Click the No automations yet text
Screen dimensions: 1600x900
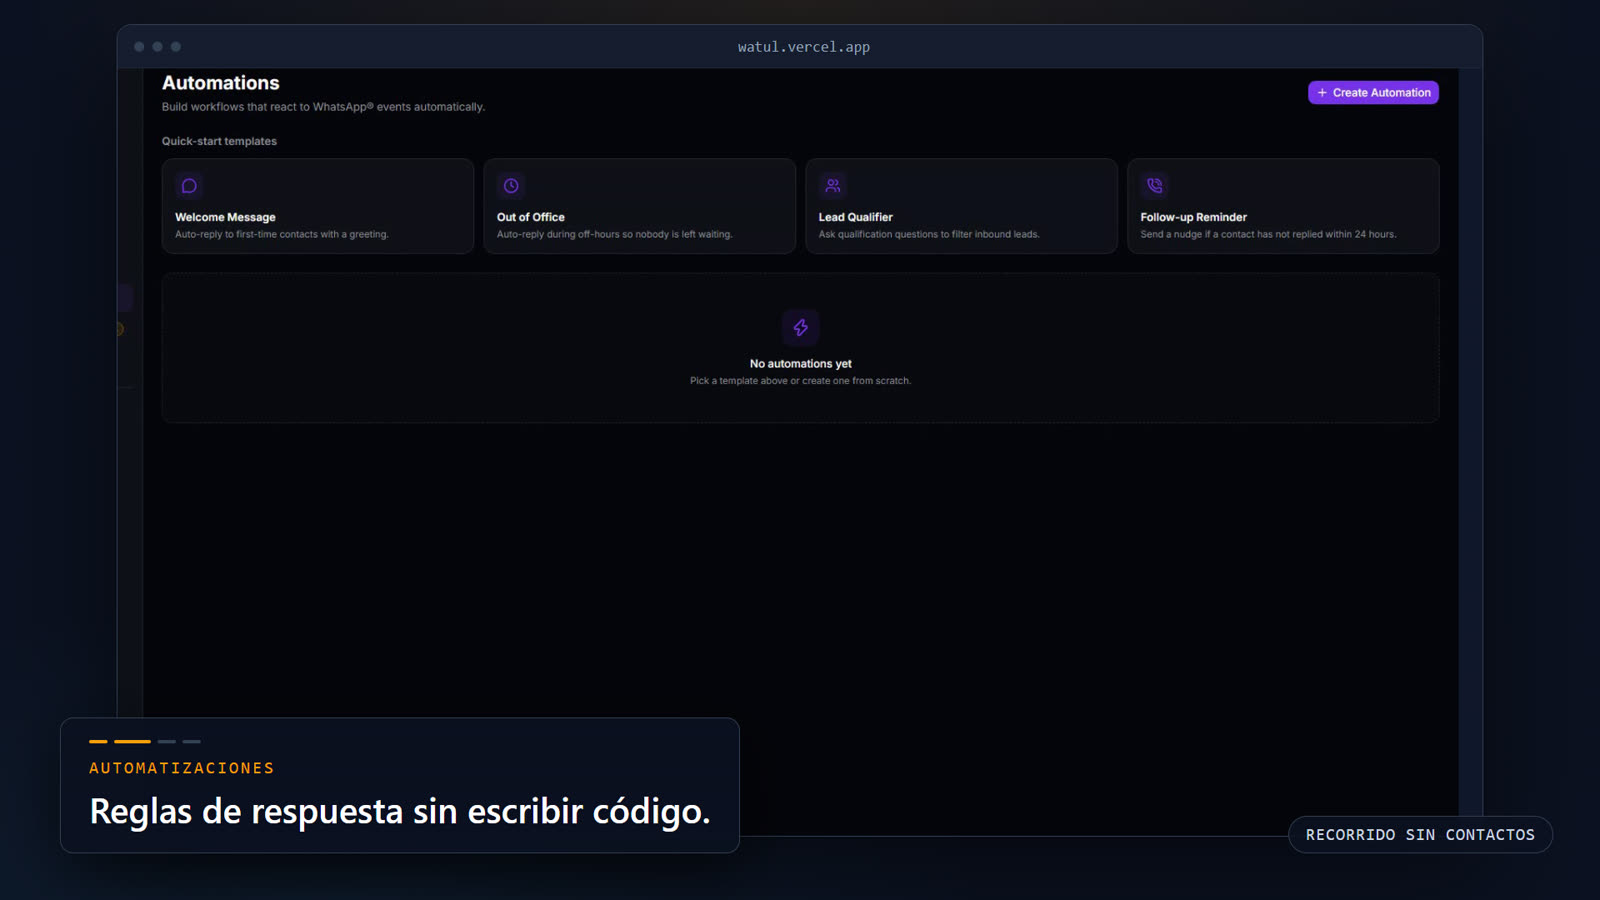tap(801, 364)
